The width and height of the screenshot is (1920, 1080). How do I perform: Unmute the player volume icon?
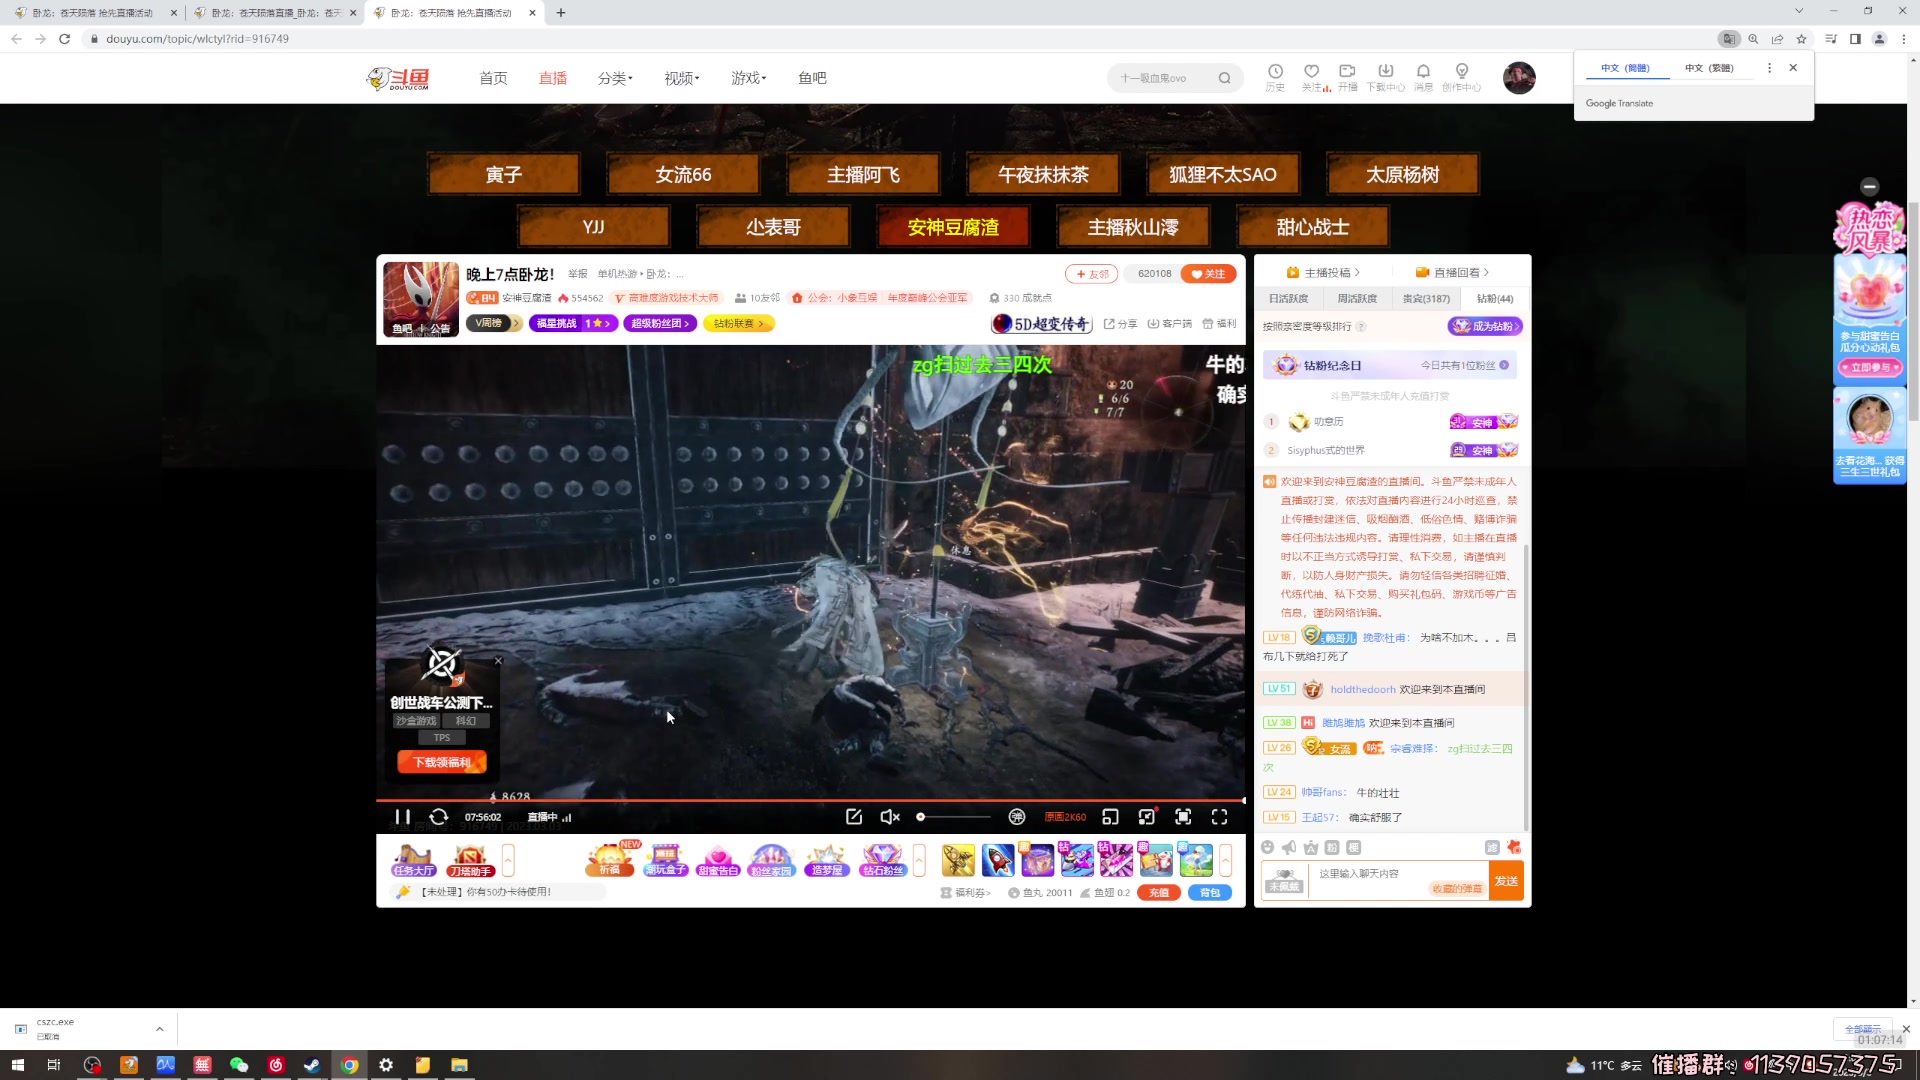[889, 817]
